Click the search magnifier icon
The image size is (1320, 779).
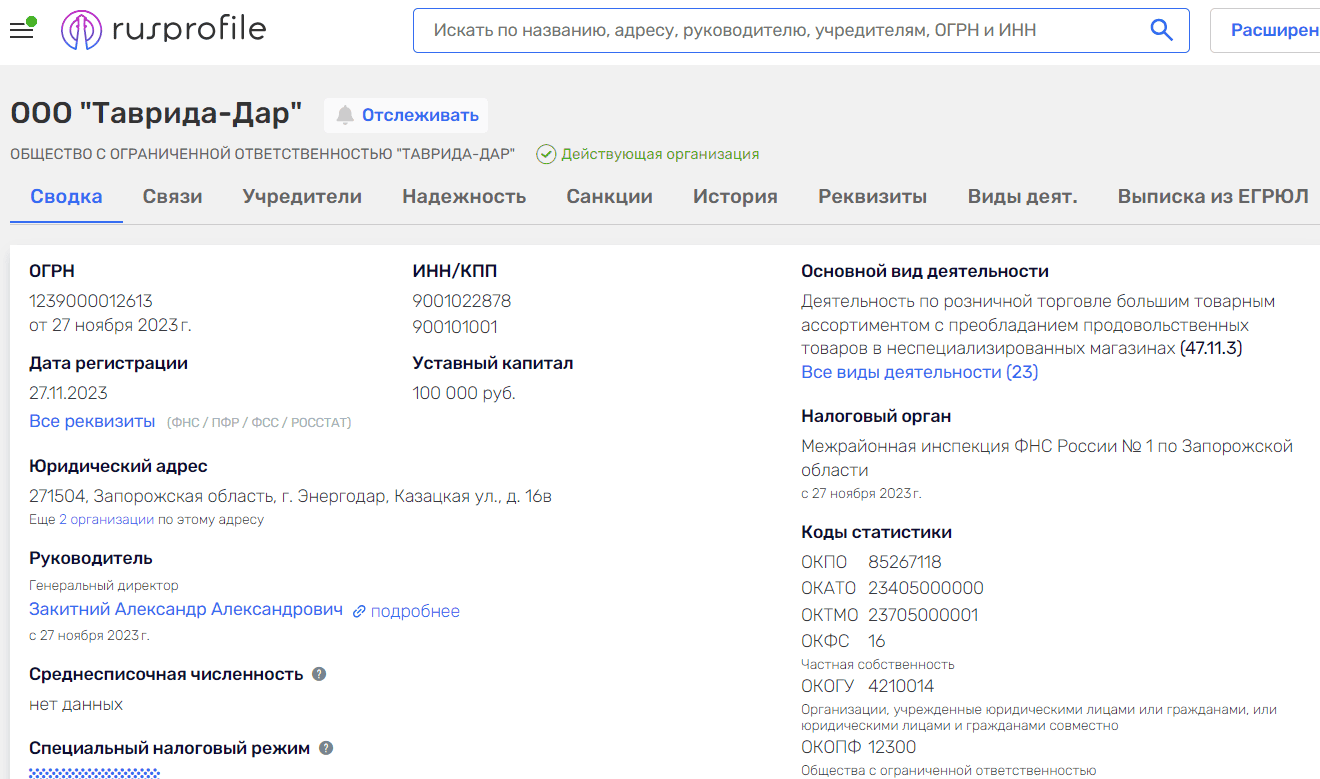1161,30
